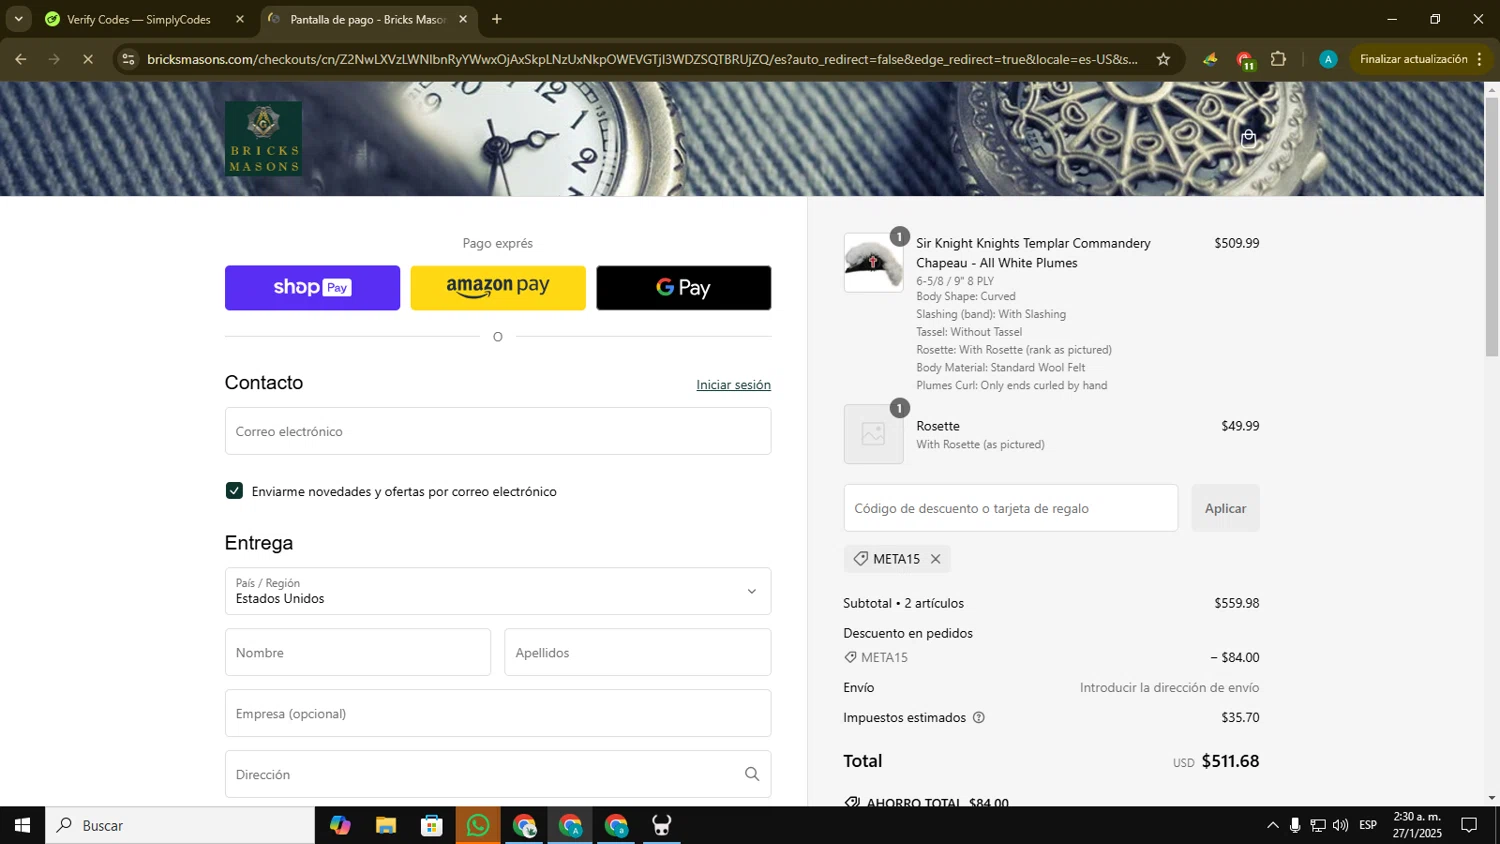Focus the Empresa (opcional) field

coord(498,713)
